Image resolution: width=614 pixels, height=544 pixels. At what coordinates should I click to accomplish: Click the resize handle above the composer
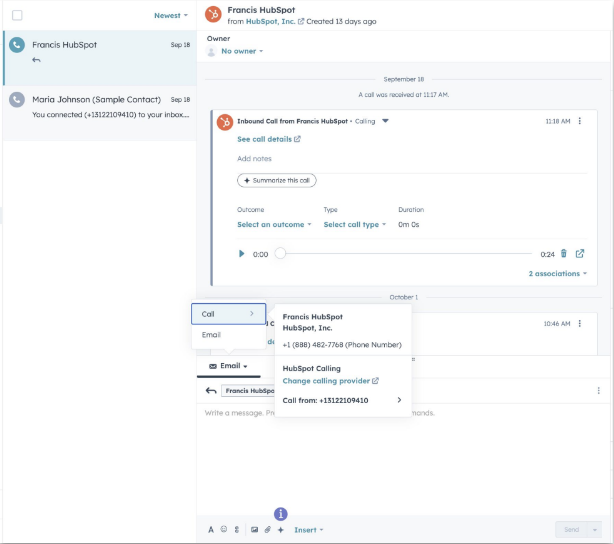click(414, 359)
